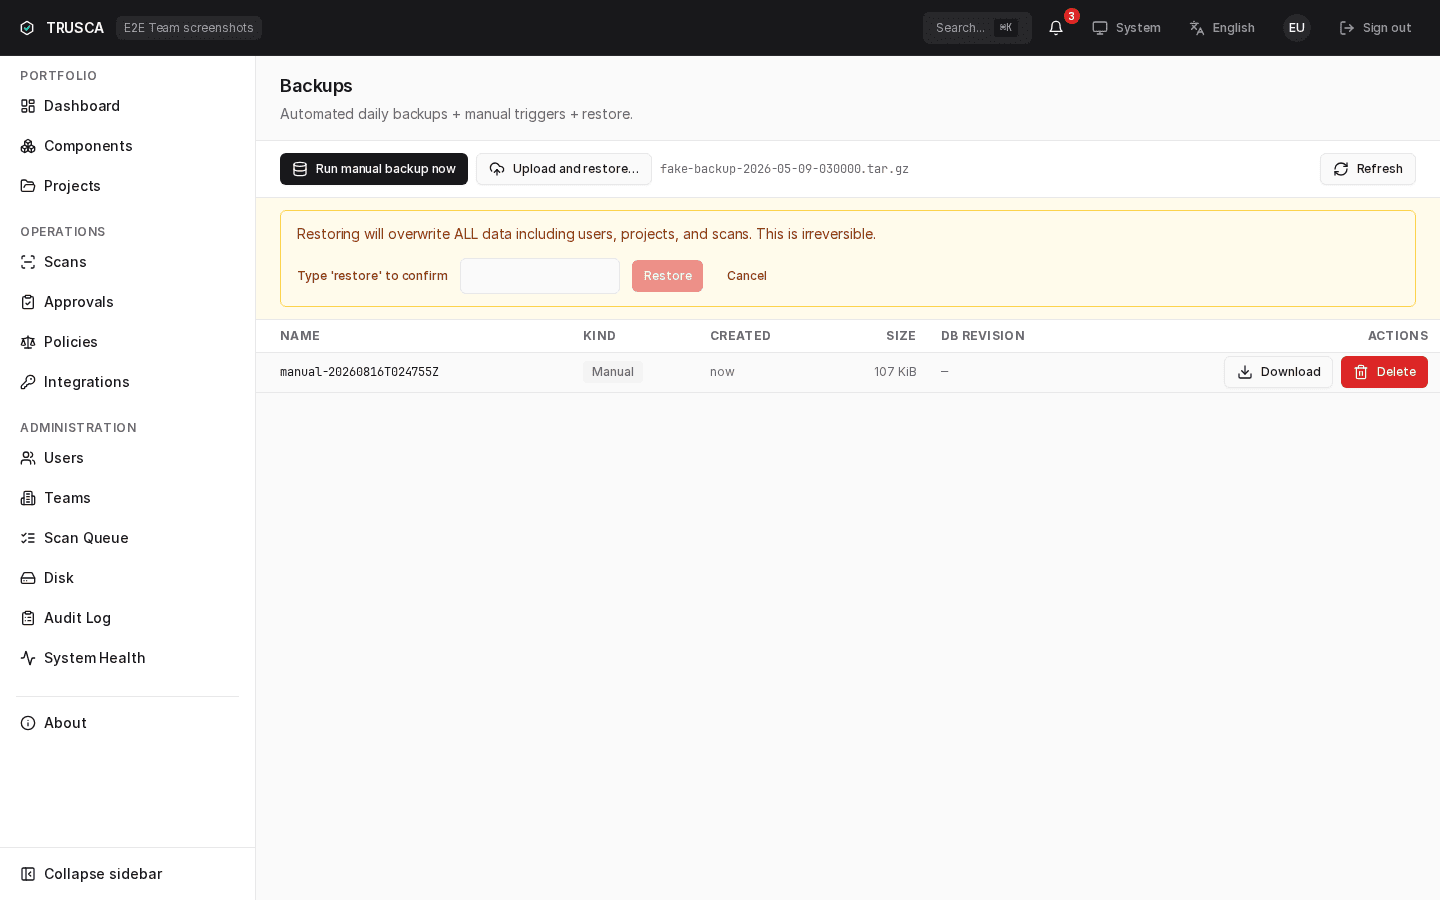Screen dimensions: 1440x900
Task: Click the Name column header
Action: click(300, 336)
